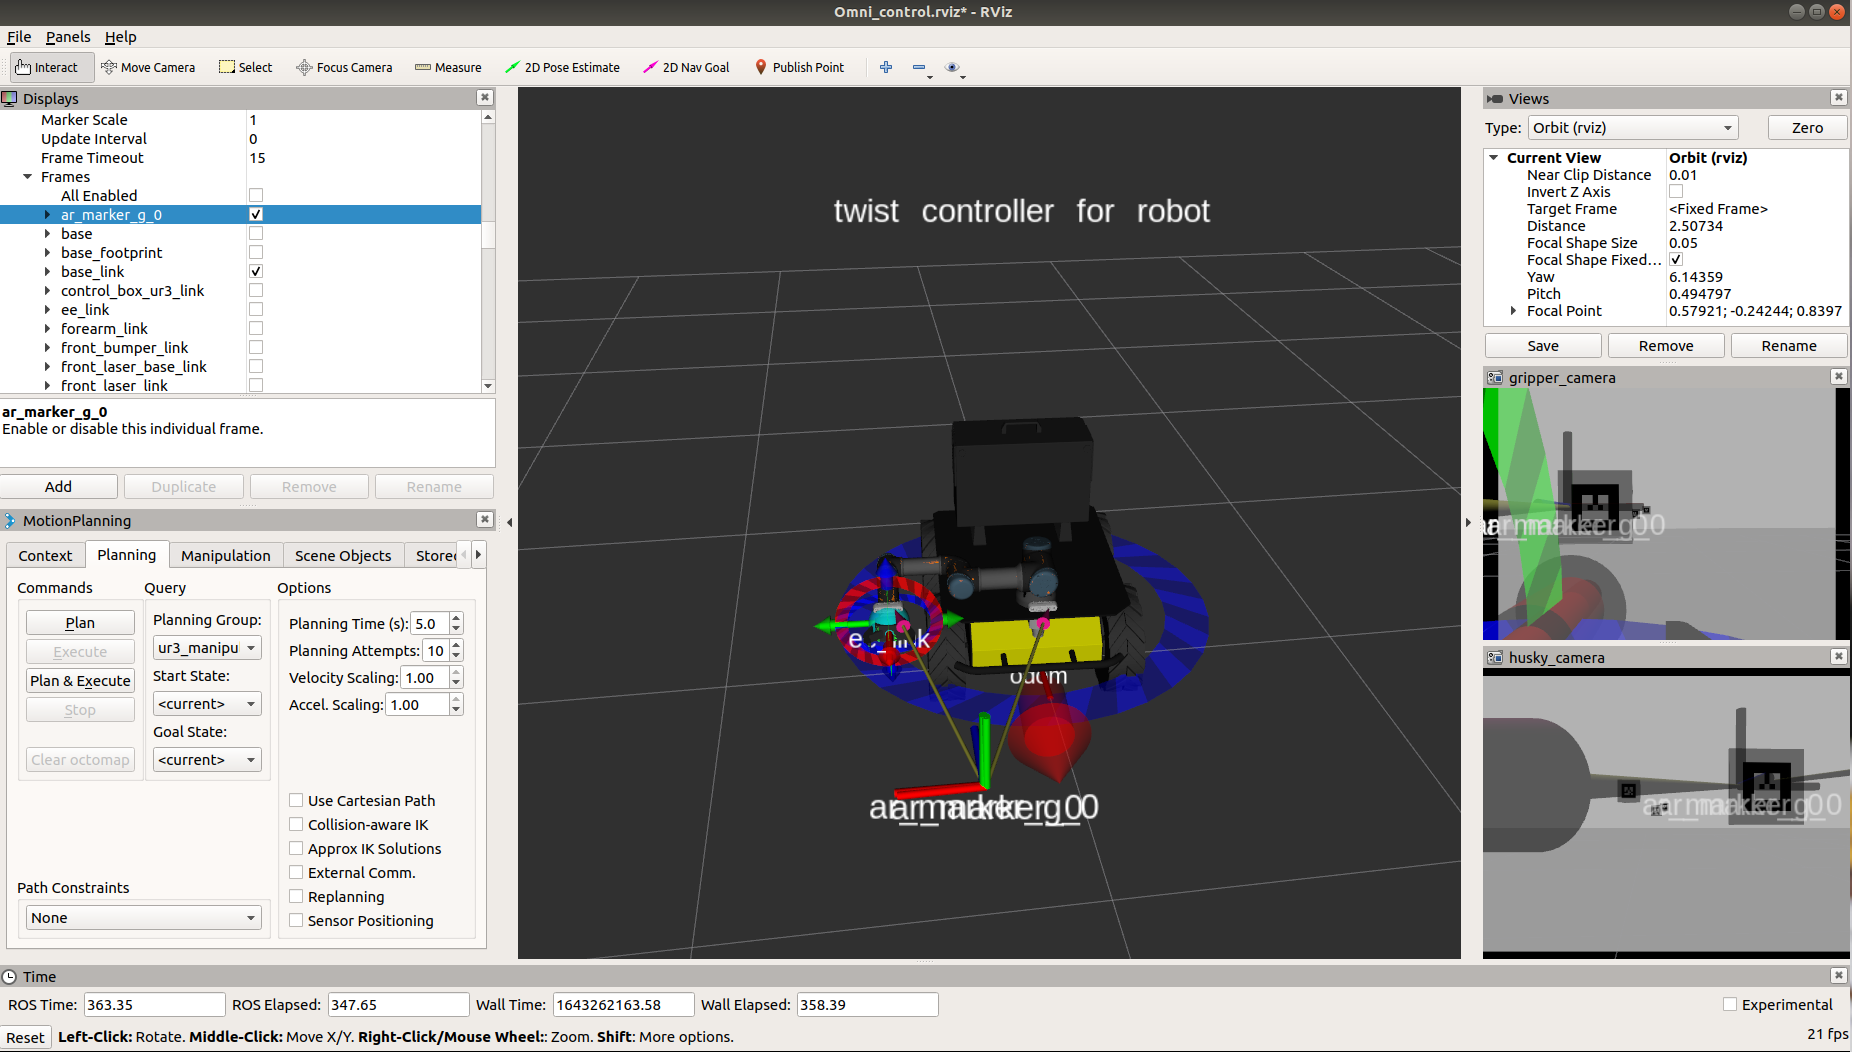The width and height of the screenshot is (1852, 1052).
Task: Choose the Measure tool
Action: [447, 67]
